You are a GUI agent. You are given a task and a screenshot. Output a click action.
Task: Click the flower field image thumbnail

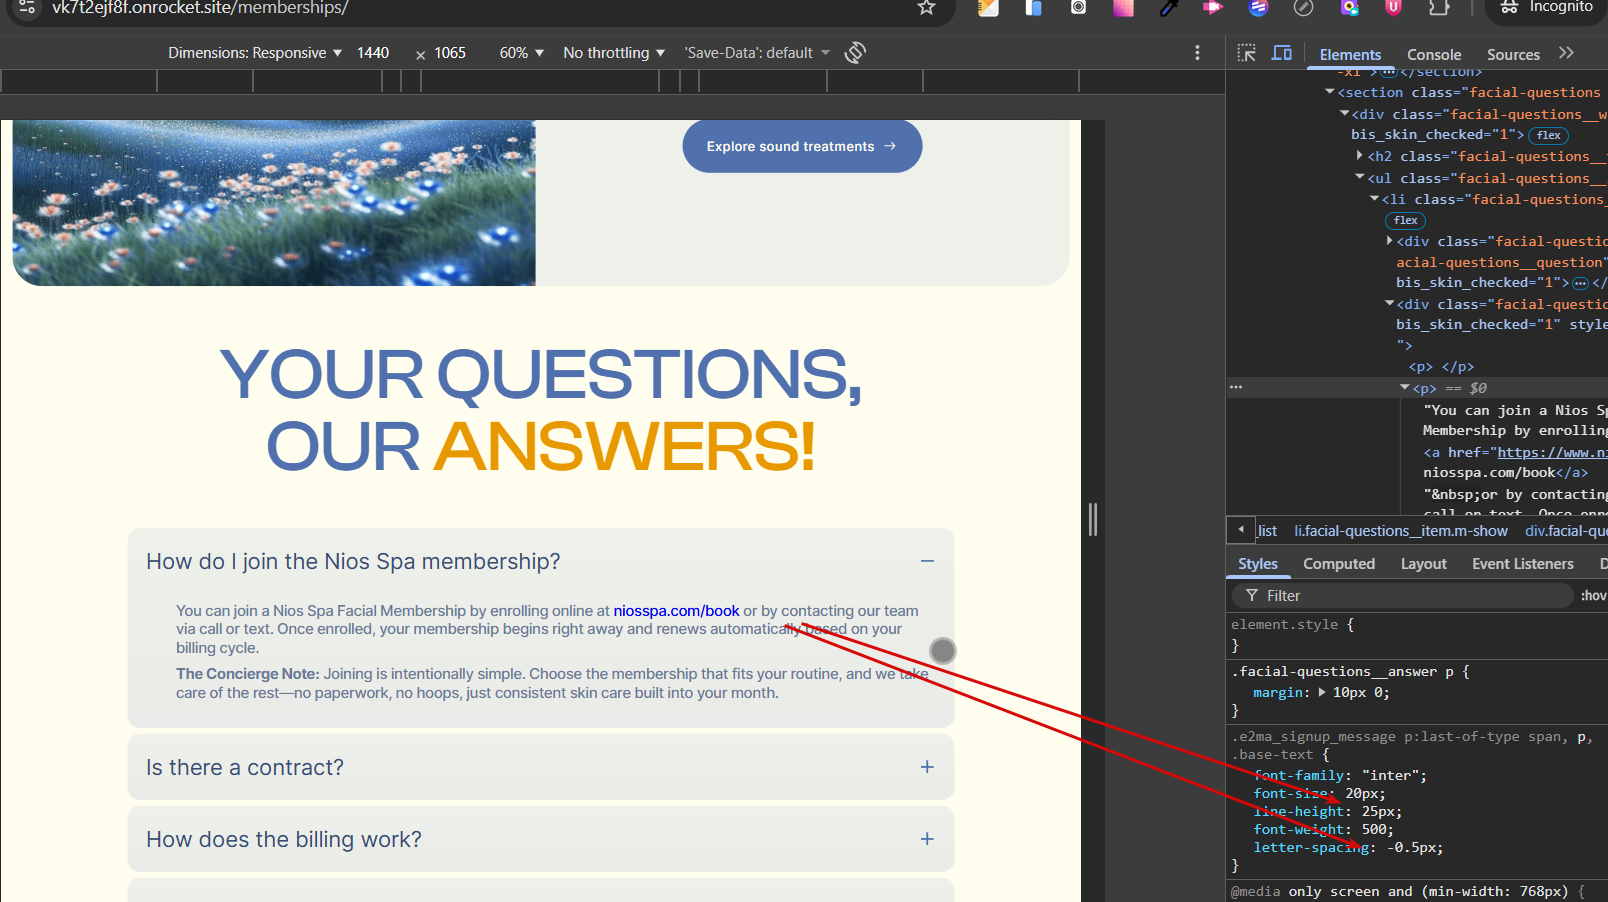pyautogui.click(x=274, y=203)
